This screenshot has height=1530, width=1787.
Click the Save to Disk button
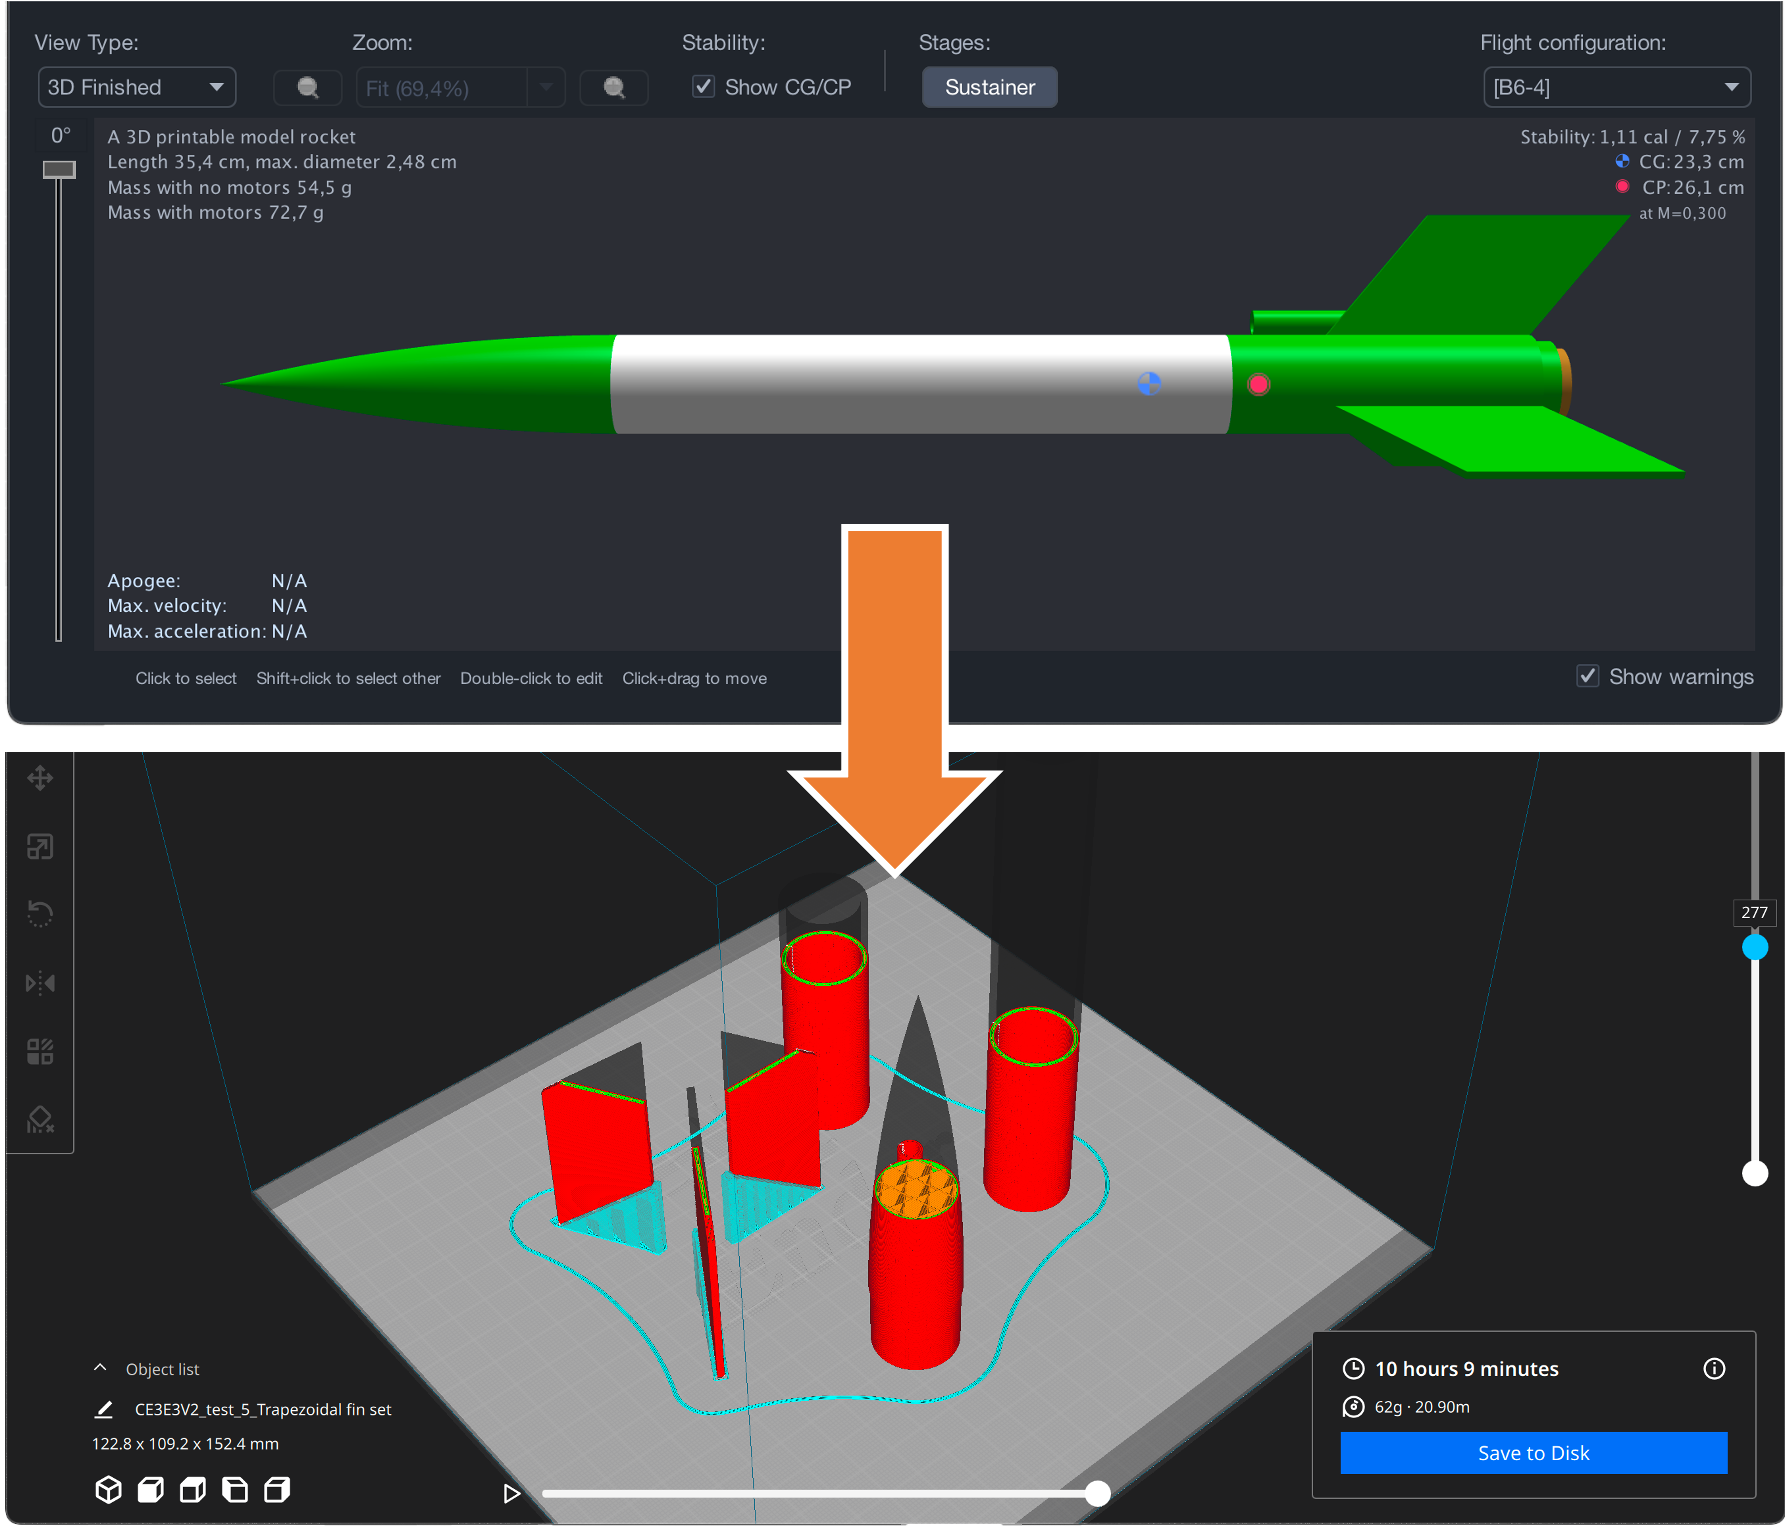[x=1533, y=1453]
